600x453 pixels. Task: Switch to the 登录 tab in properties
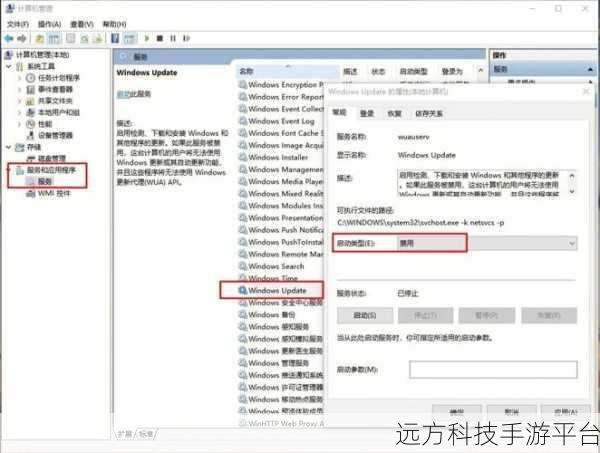[x=367, y=113]
